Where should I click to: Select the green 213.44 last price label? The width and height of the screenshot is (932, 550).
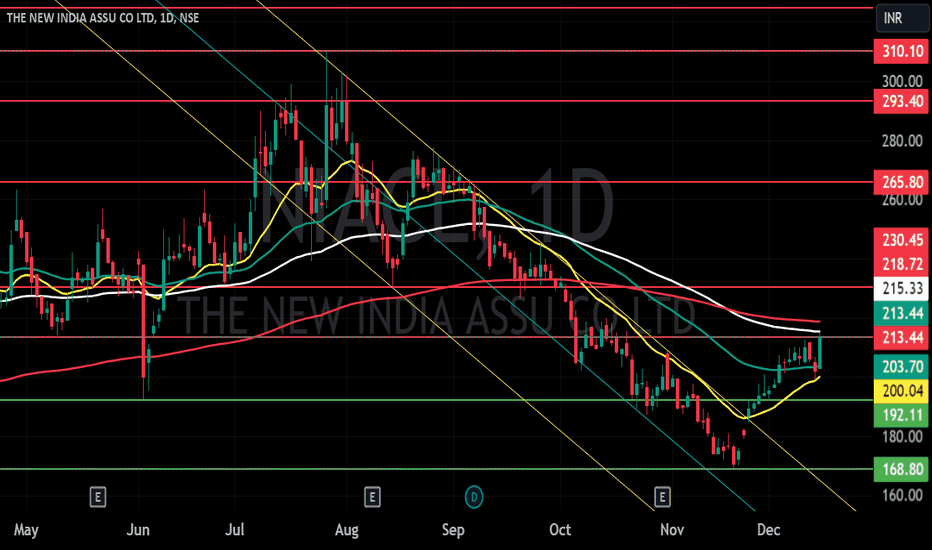pyautogui.click(x=901, y=313)
